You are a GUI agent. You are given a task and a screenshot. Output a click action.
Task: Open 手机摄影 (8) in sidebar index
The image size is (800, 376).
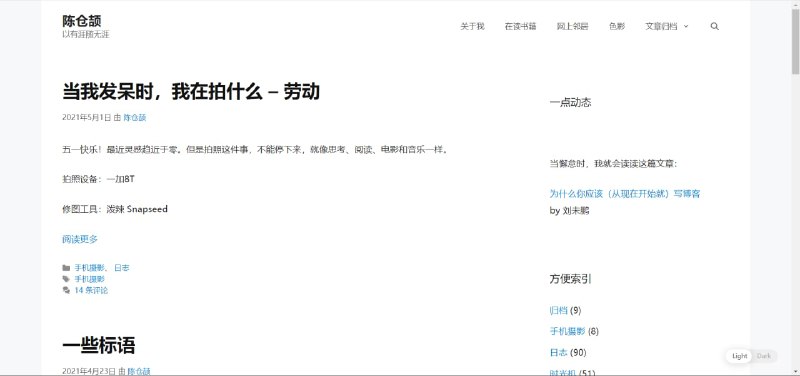(x=567, y=331)
